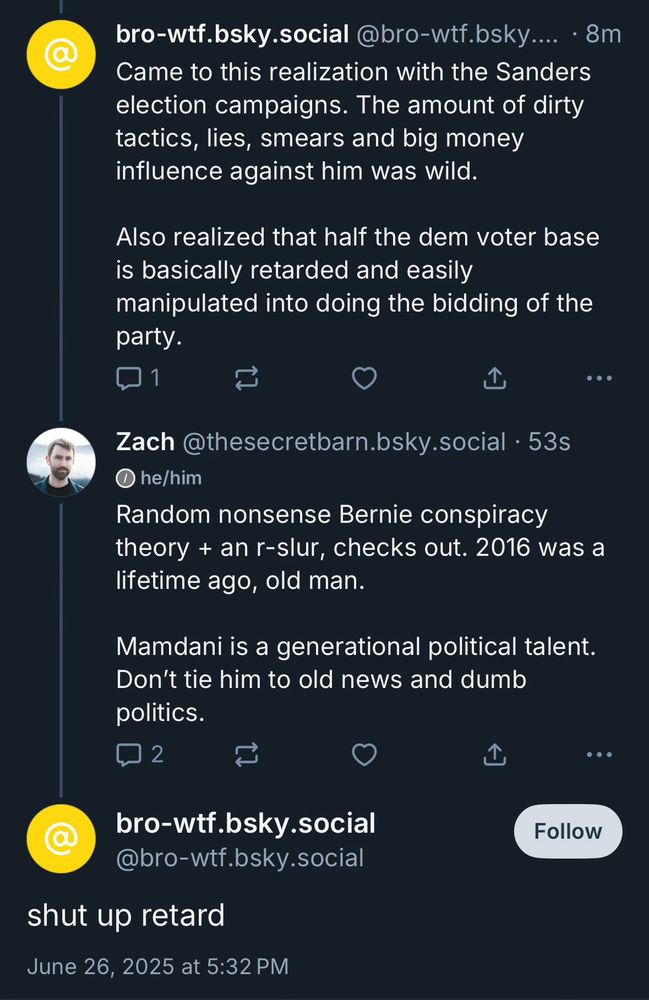Reply to Zach's Mamdani comment
649x1000 pixels.
tap(128, 755)
